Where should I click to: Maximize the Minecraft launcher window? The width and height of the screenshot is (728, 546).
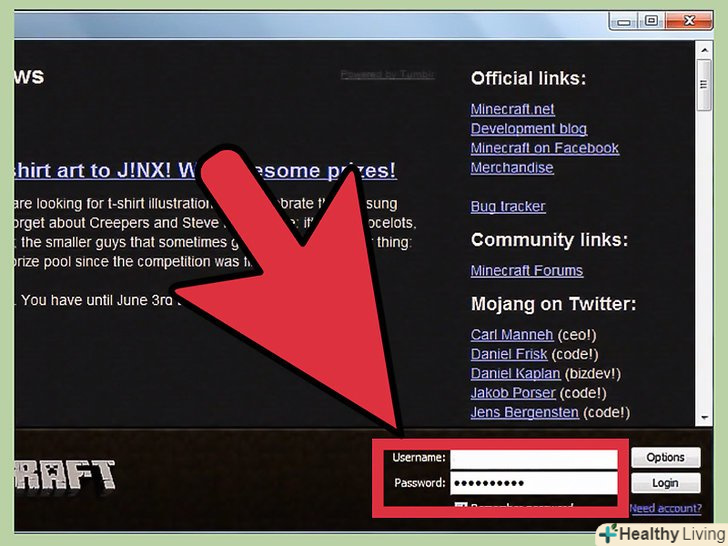pos(651,21)
